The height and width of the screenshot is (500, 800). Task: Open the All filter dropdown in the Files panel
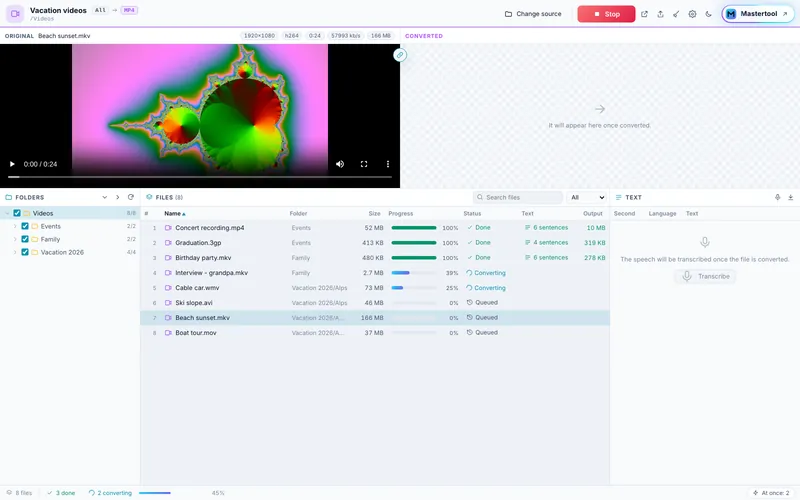(587, 197)
